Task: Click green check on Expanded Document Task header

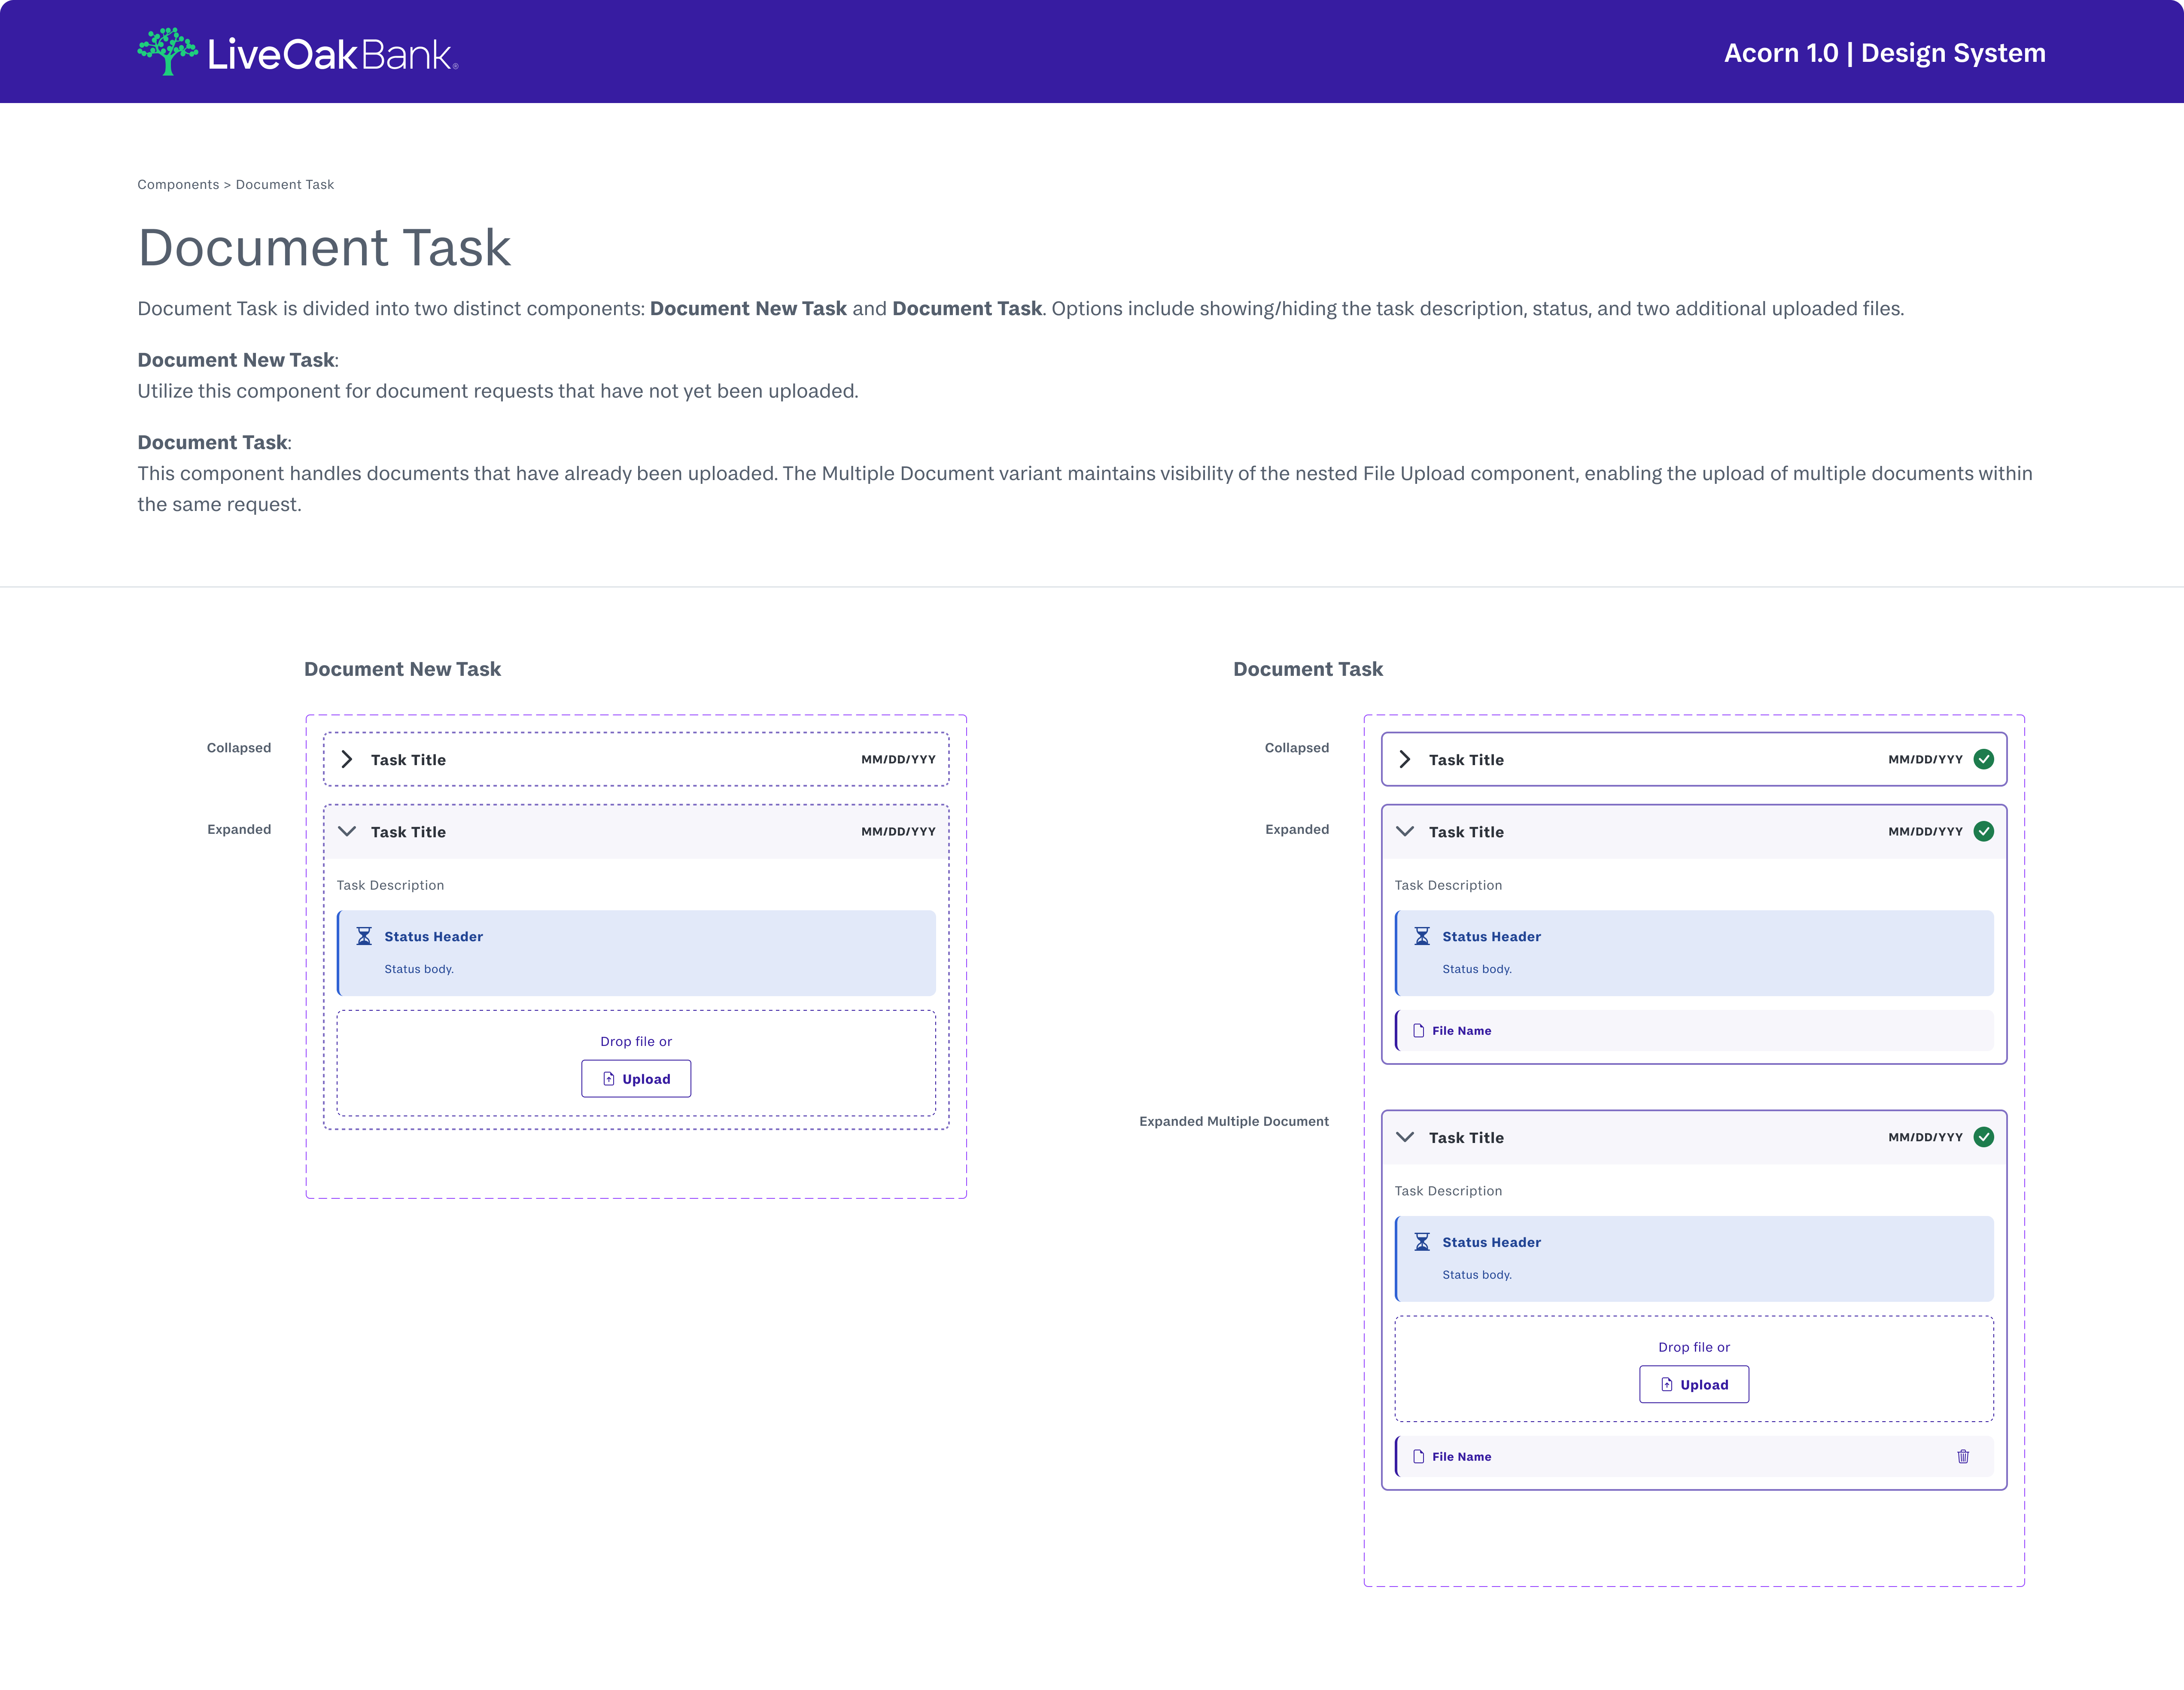Action: click(1983, 831)
